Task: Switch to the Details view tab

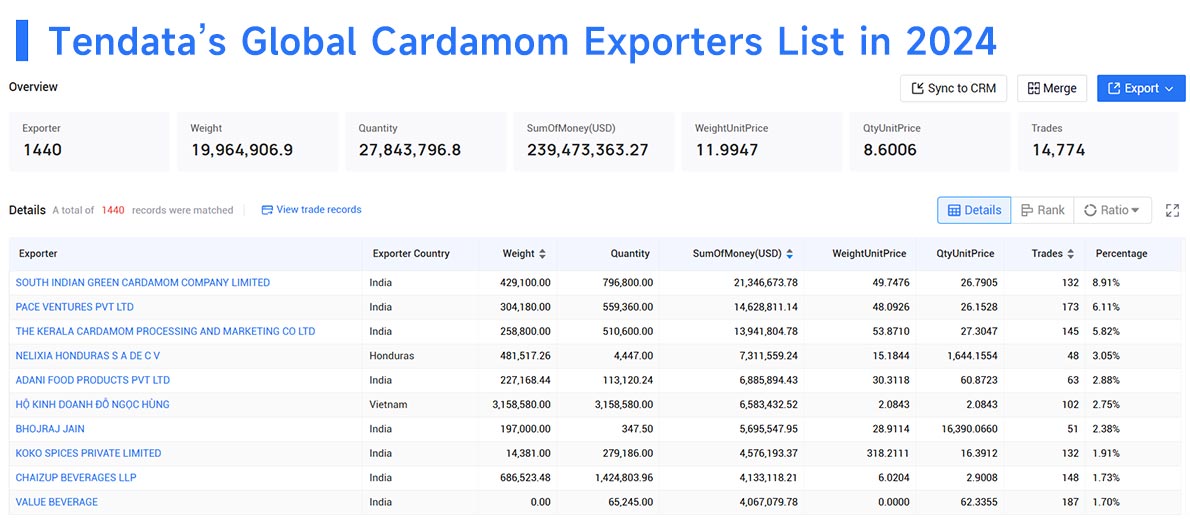Action: (x=974, y=210)
